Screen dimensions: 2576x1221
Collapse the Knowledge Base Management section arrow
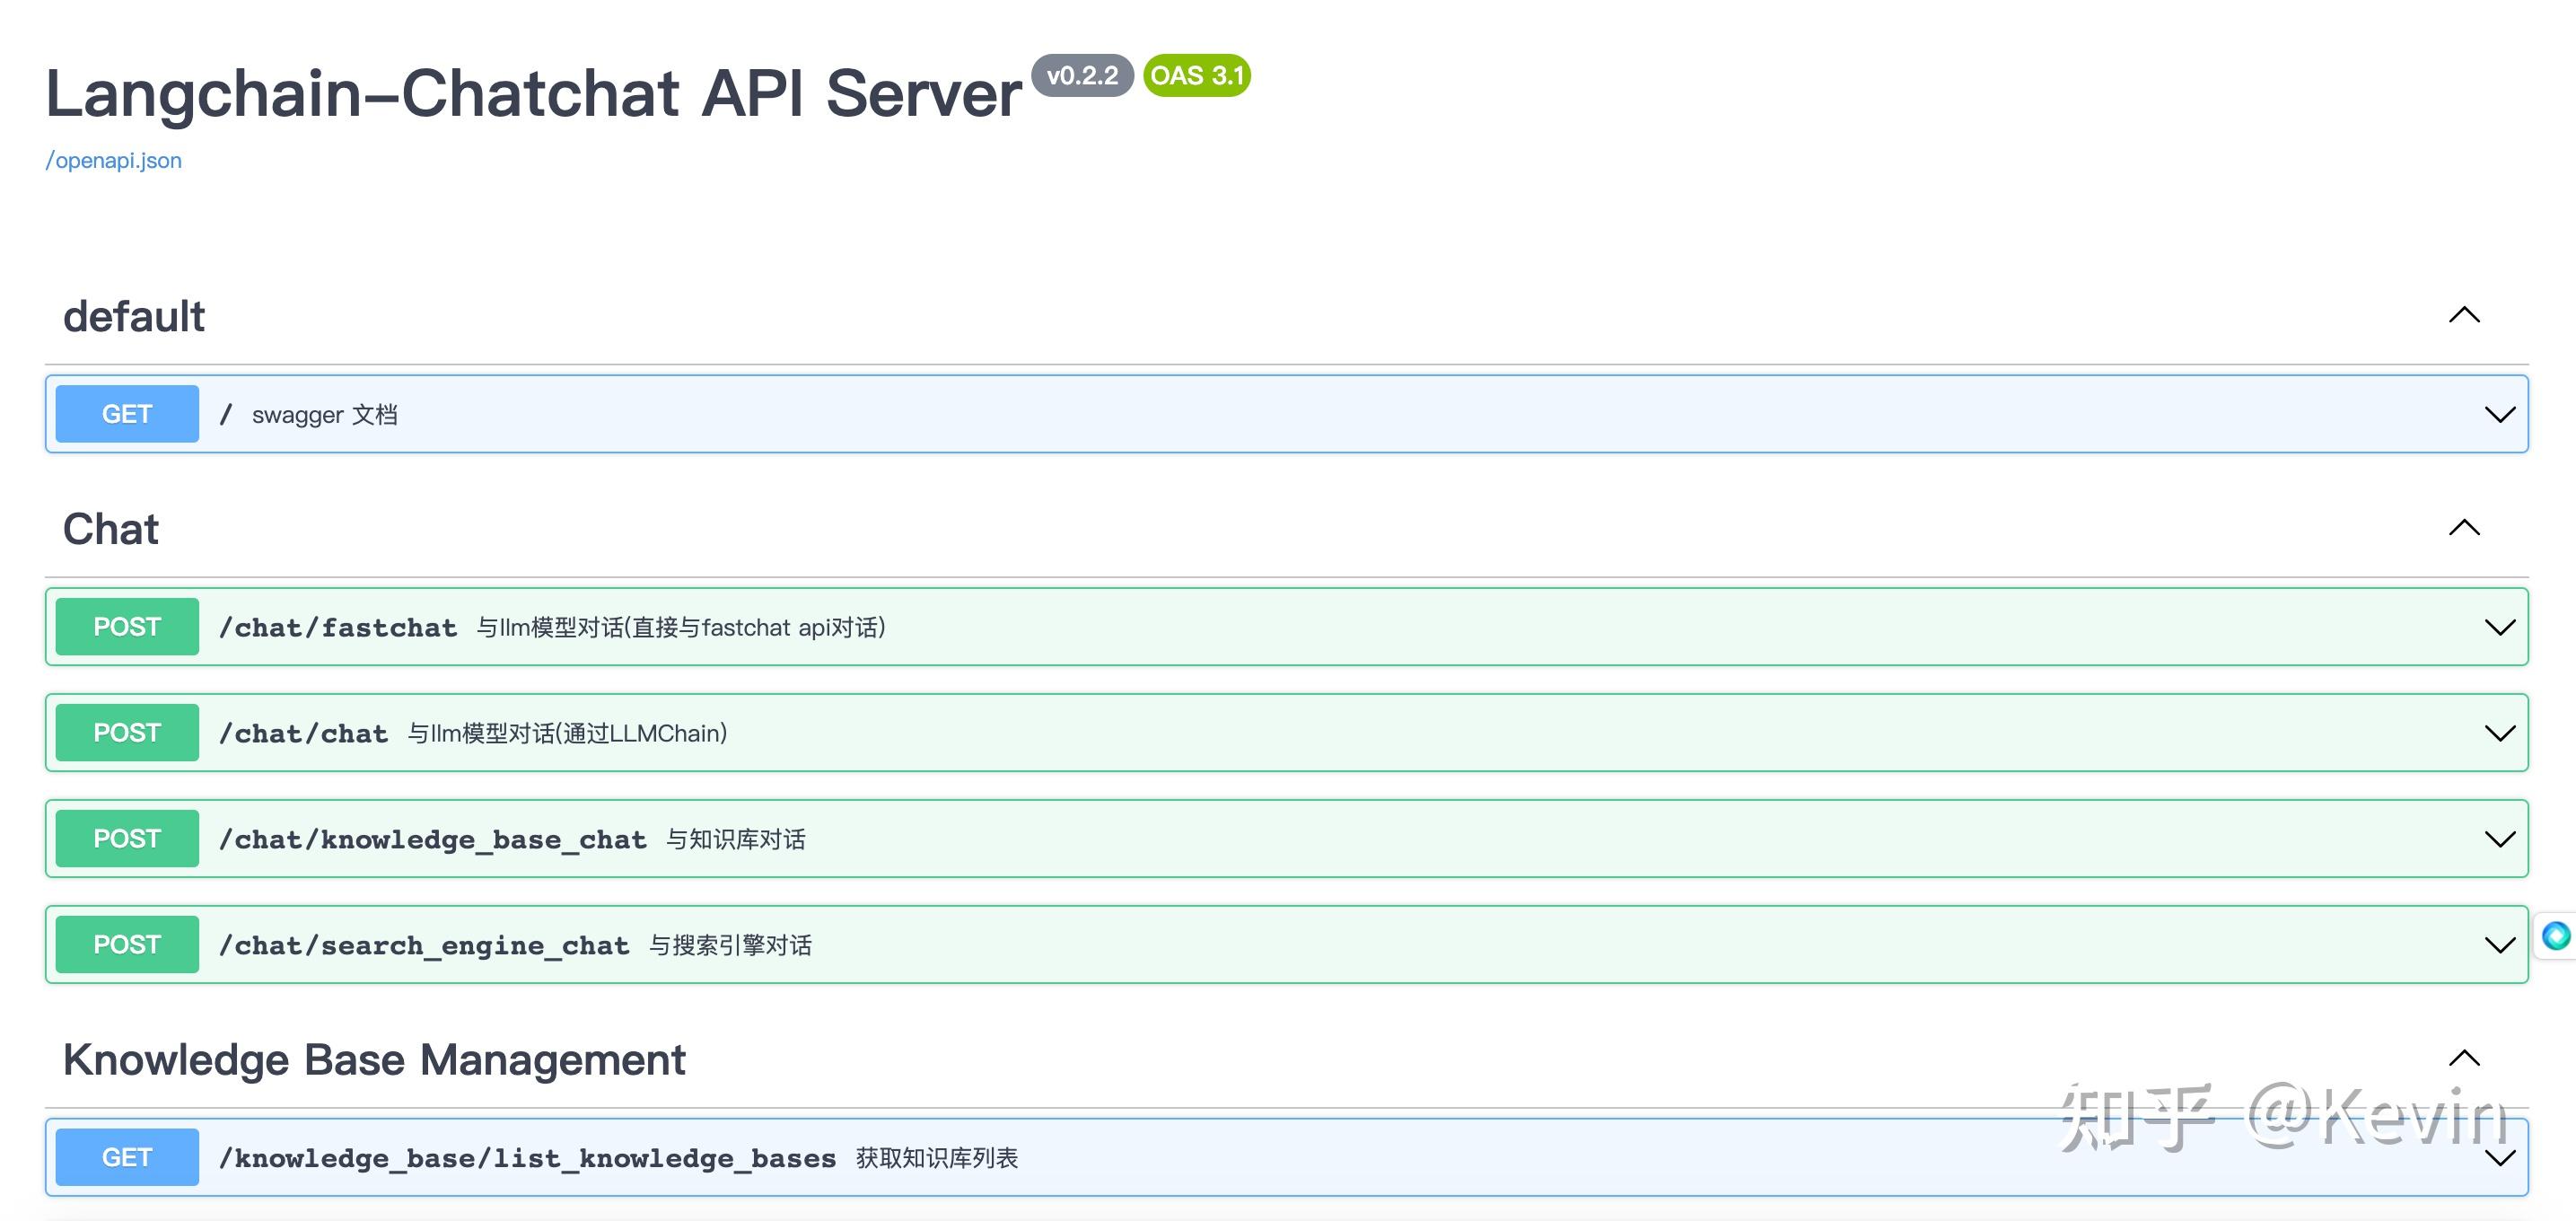point(2464,1058)
